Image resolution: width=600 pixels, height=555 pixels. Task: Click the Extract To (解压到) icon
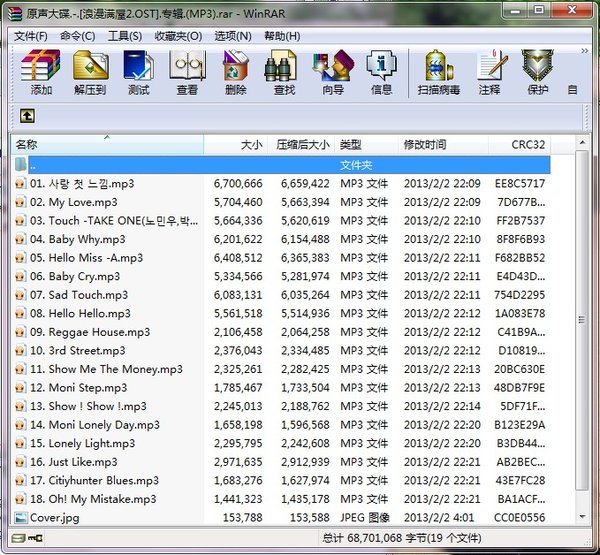pyautogui.click(x=90, y=72)
